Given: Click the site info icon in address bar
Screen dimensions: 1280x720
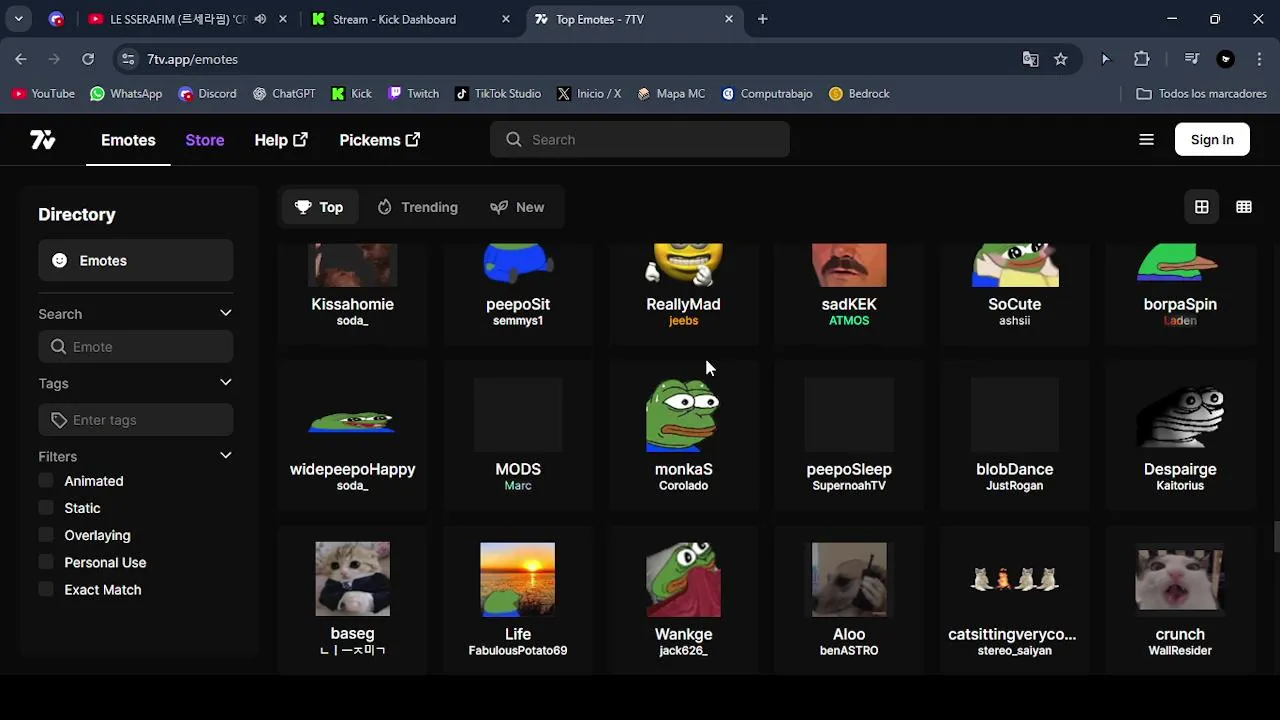Looking at the screenshot, I should pyautogui.click(x=128, y=59).
